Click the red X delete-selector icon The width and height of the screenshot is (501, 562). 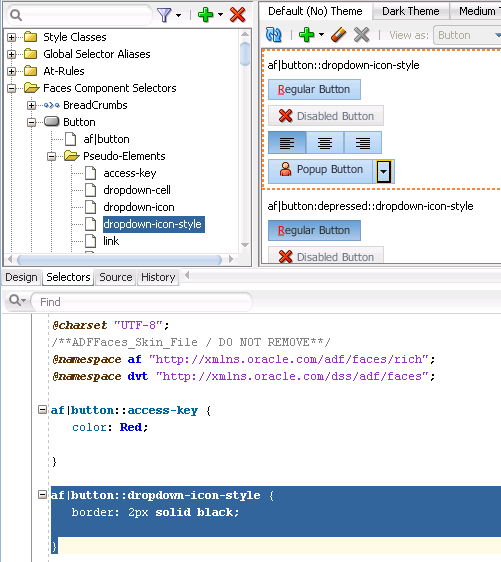[238, 15]
